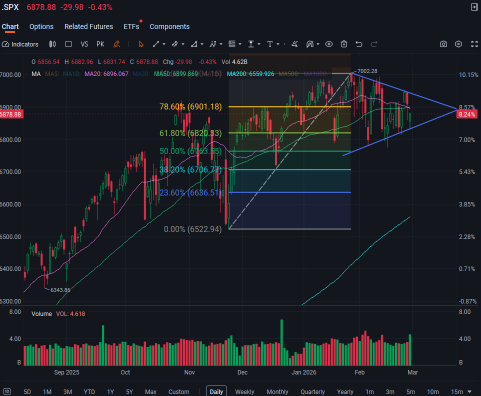
Task: Expand the channel tool dropdown arrow
Action: [x=183, y=44]
